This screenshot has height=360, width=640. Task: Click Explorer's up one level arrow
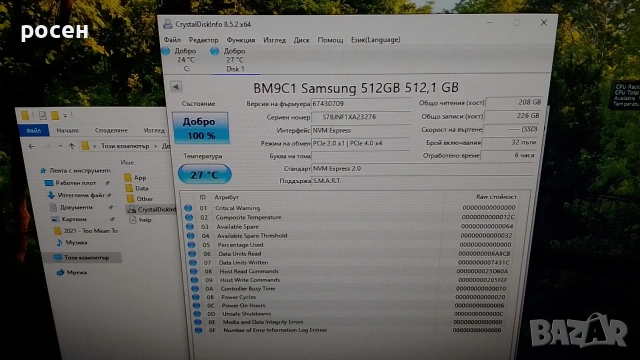point(72,146)
